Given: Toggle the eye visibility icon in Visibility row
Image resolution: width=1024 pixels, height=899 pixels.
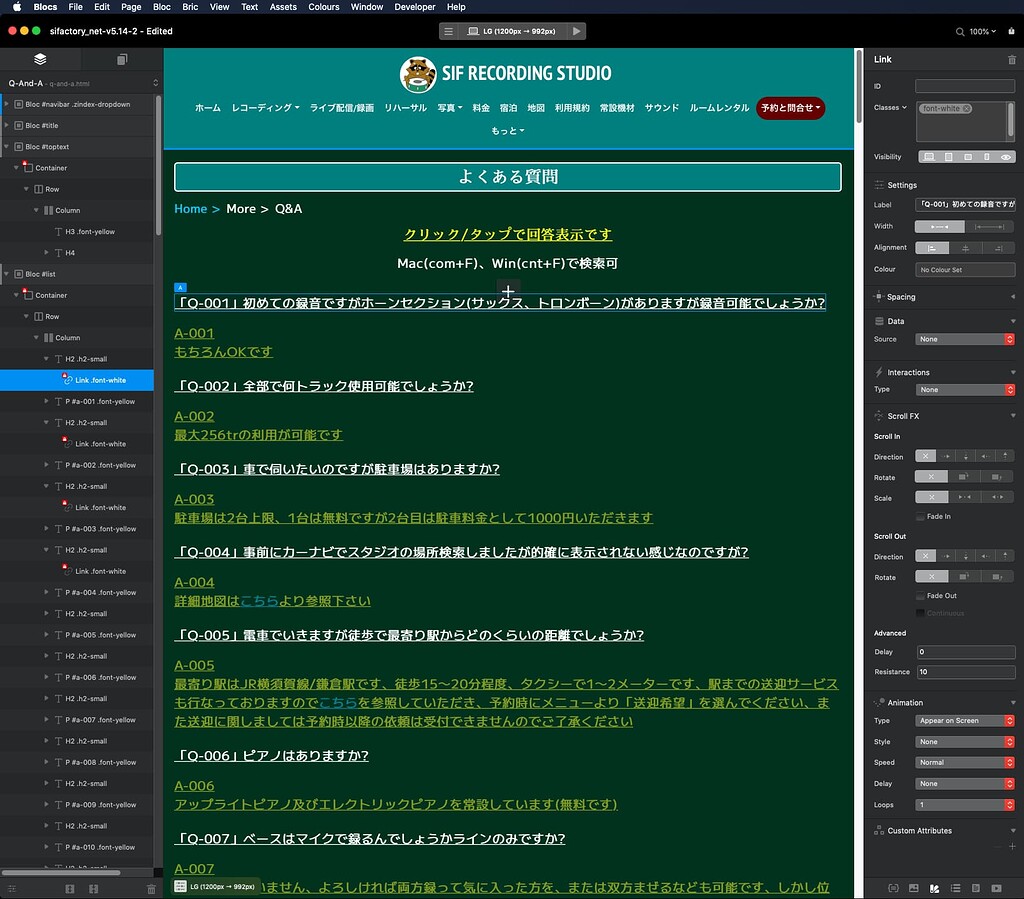Looking at the screenshot, I should point(1006,157).
